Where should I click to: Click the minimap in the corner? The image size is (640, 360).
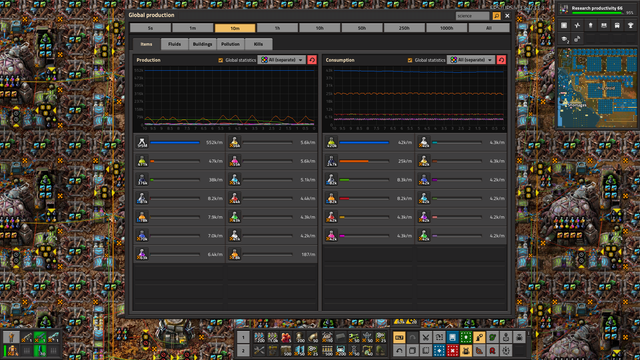597,87
